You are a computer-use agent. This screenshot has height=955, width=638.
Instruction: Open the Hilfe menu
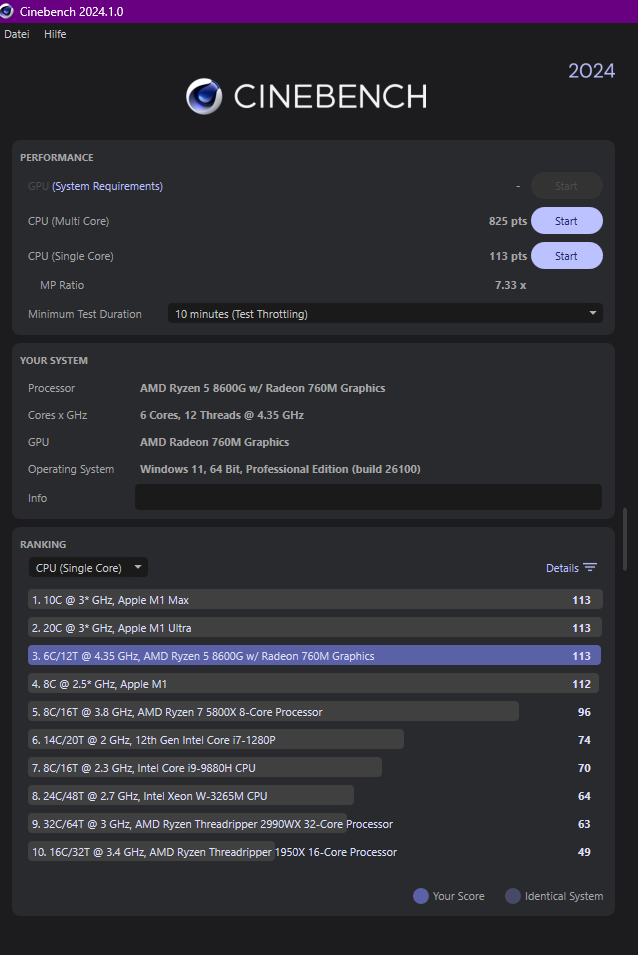(55, 34)
